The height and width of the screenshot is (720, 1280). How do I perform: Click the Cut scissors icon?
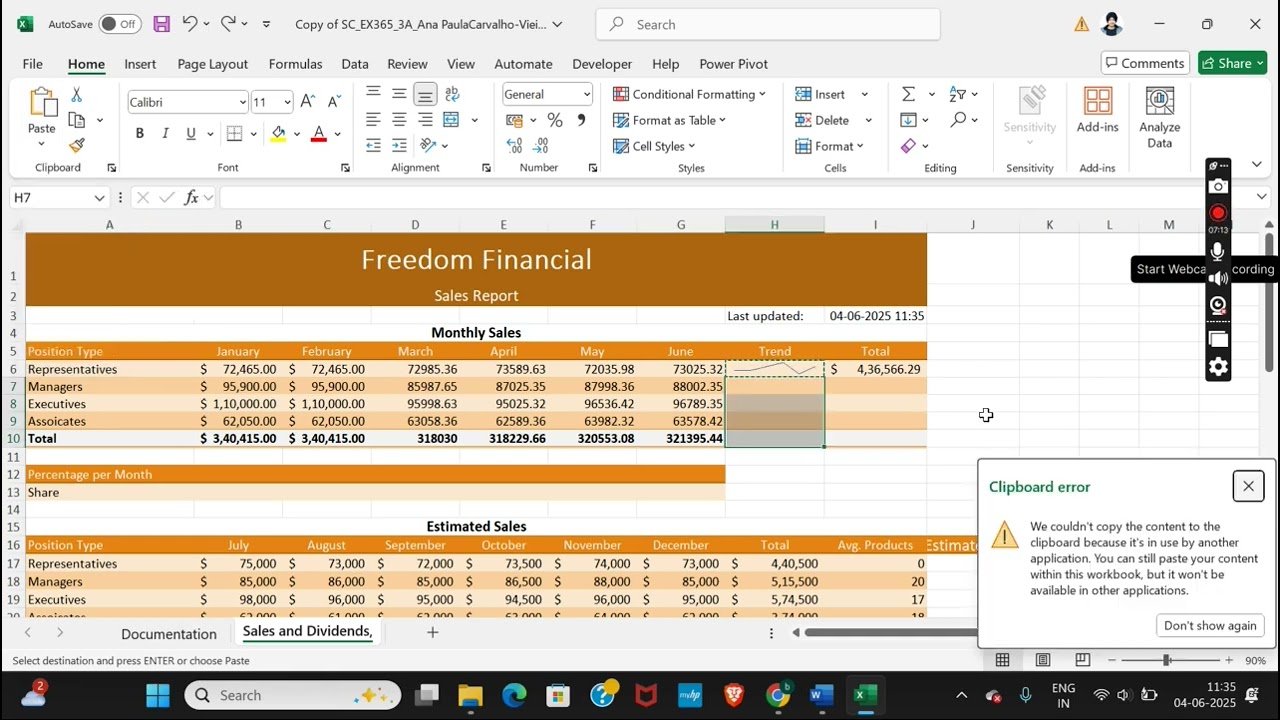[76, 95]
